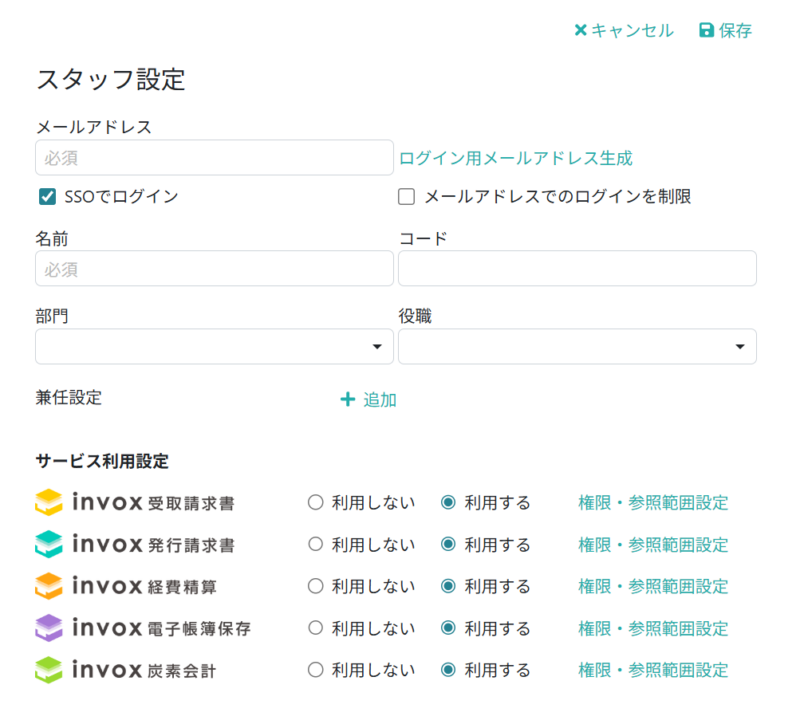Select 利用しない for invox受取請求書

click(316, 503)
